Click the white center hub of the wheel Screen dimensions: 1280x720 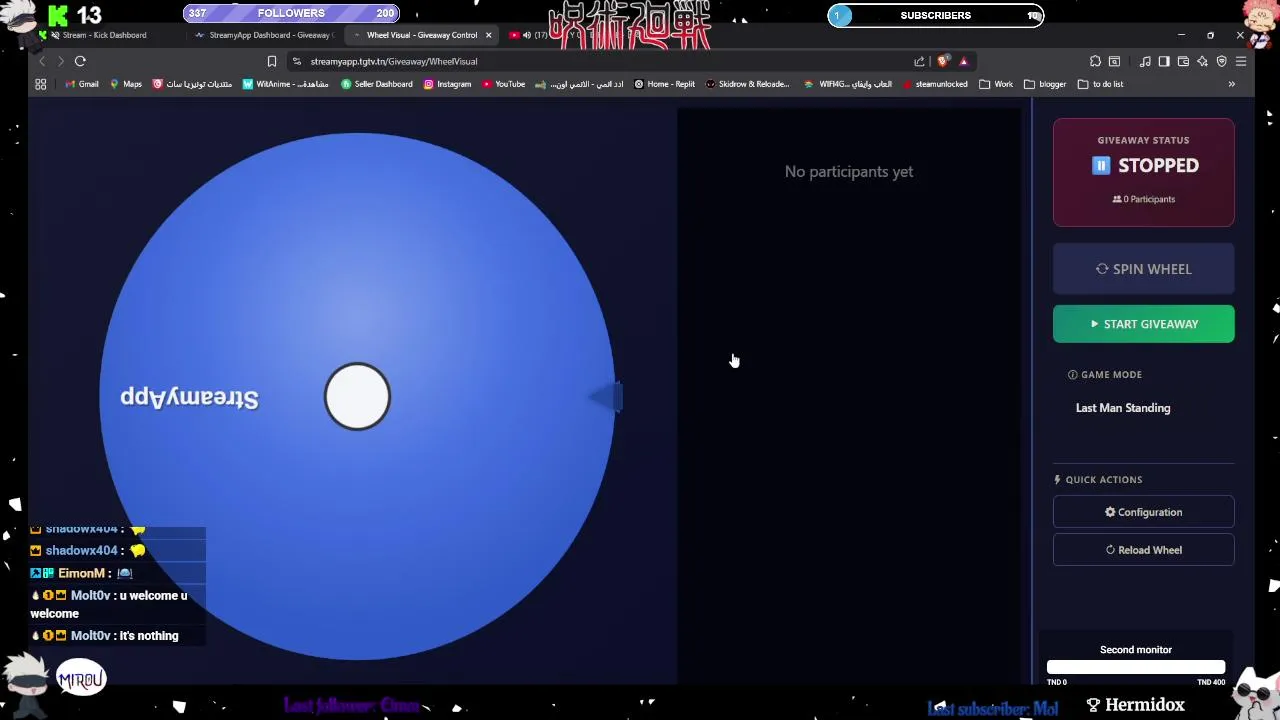coord(357,397)
